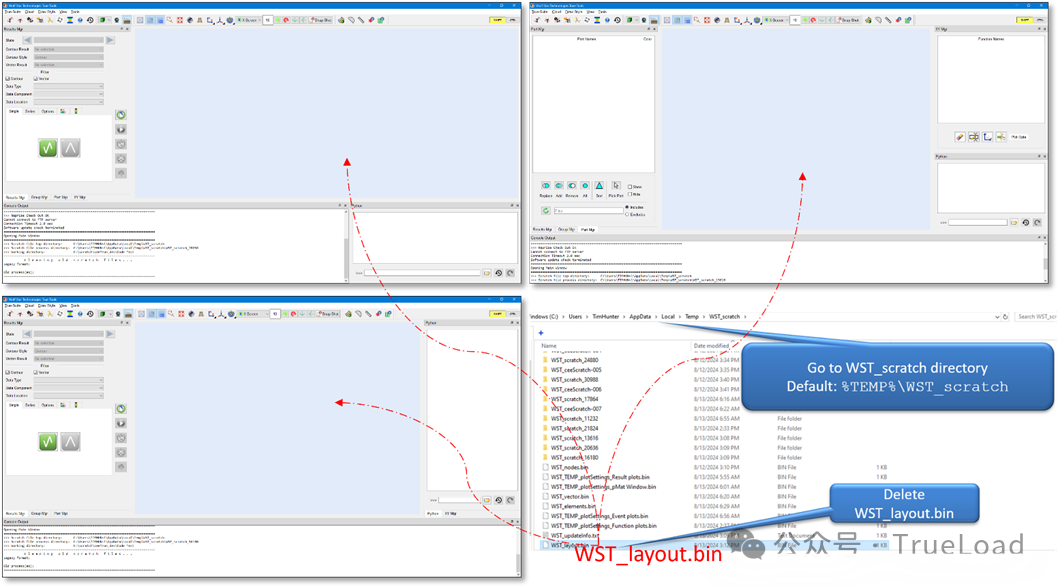The width and height of the screenshot is (1058, 587).
Task: Click the next State arrow in the top-left window
Action: coord(110,40)
